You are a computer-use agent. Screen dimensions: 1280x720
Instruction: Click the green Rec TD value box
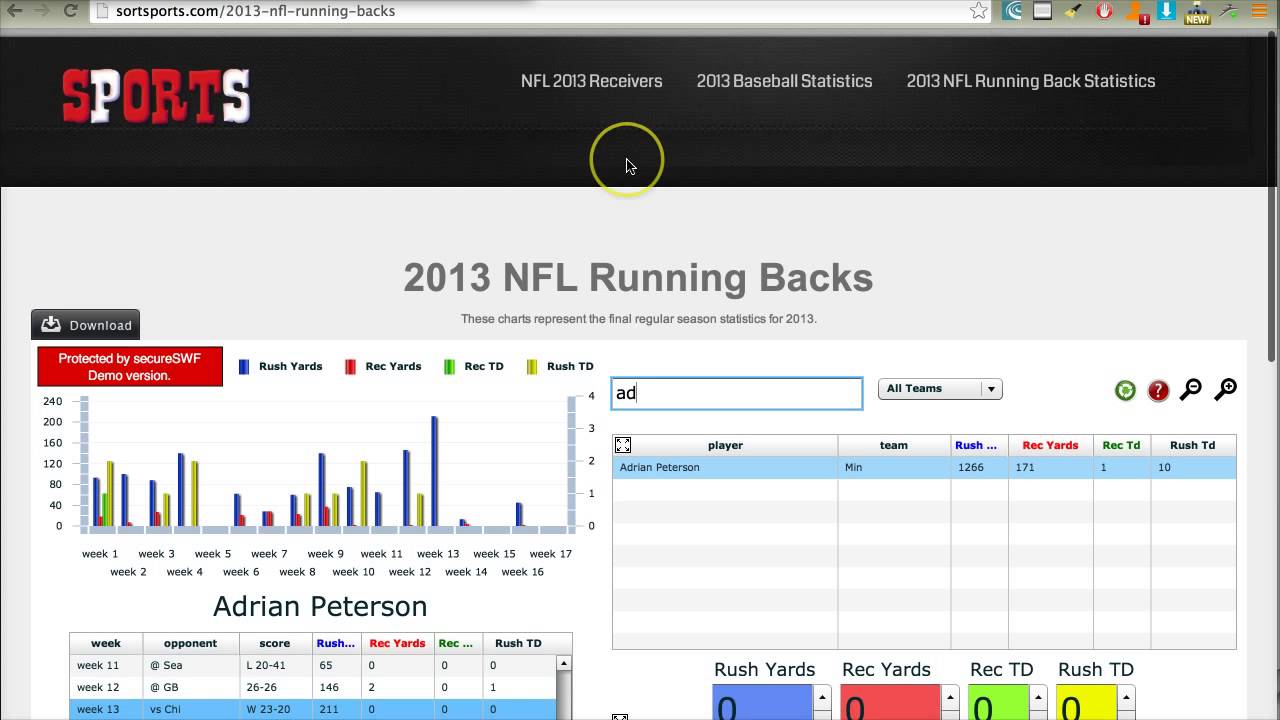click(998, 702)
